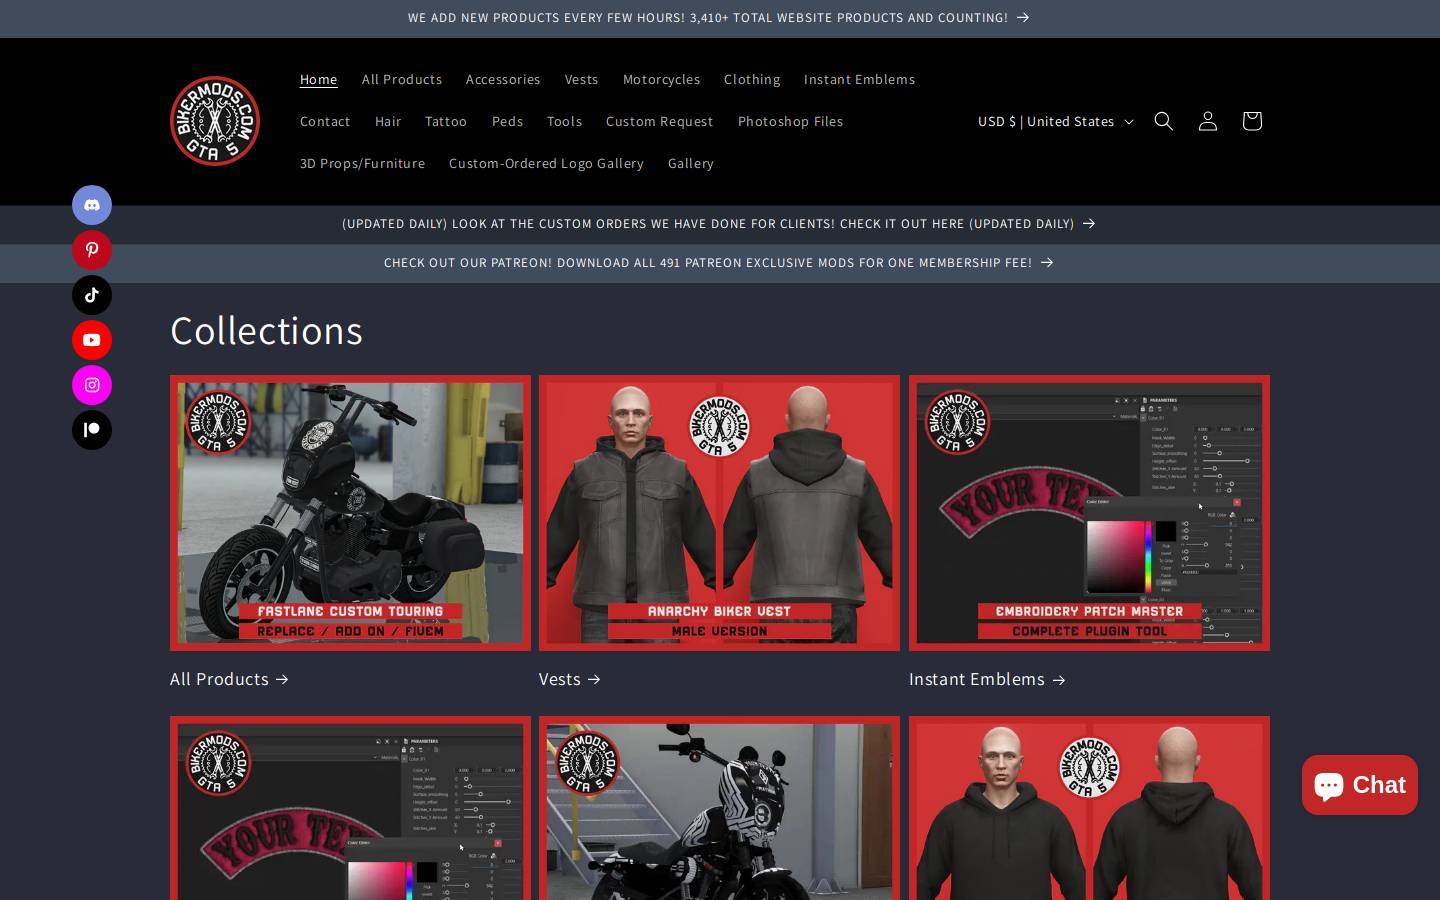Open the 3D Props/Furniture menu item
Image resolution: width=1440 pixels, height=900 pixels.
362,163
